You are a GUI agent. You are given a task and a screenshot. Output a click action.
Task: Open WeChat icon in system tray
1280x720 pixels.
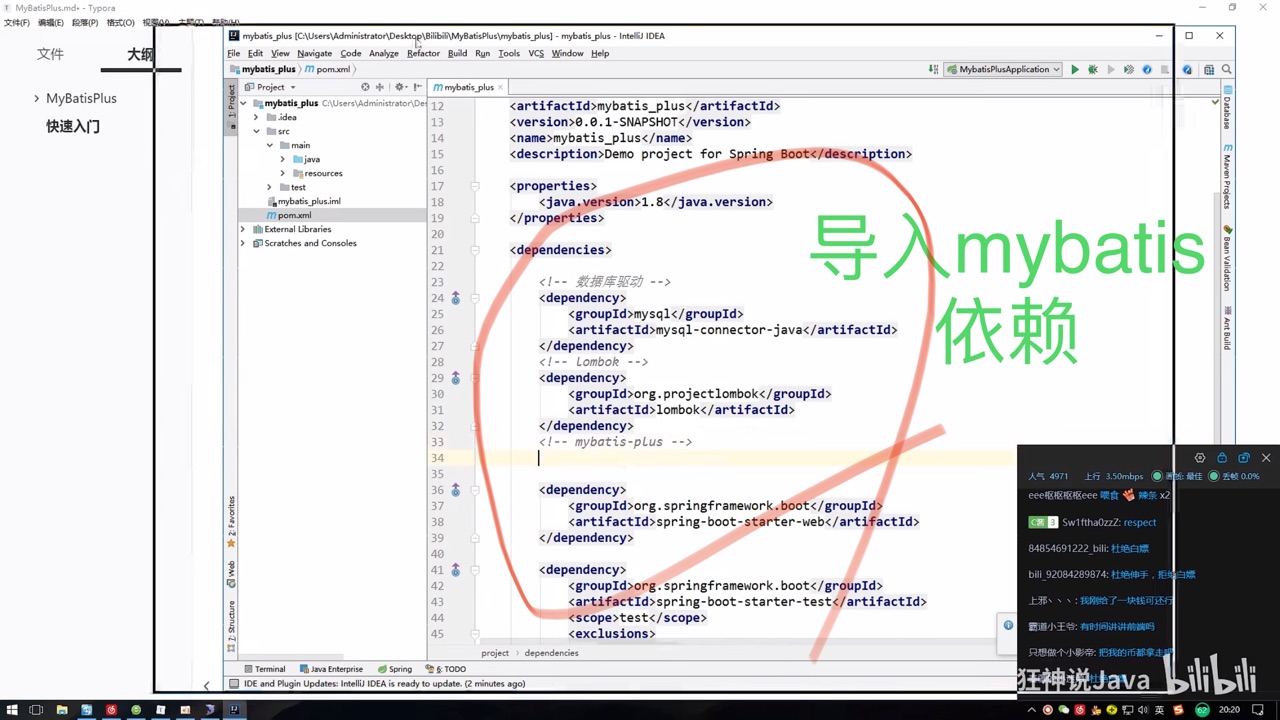(x=1064, y=710)
